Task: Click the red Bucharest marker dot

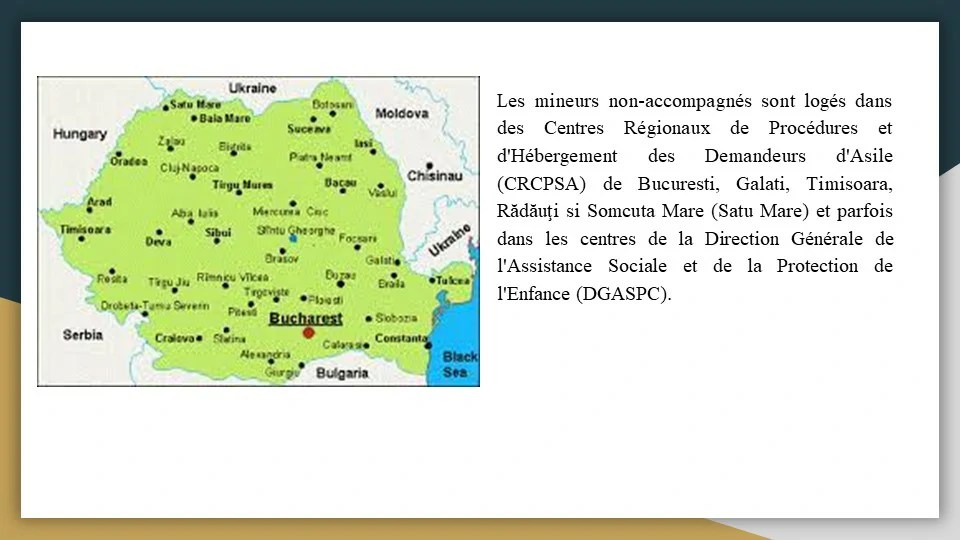Action: click(x=308, y=333)
